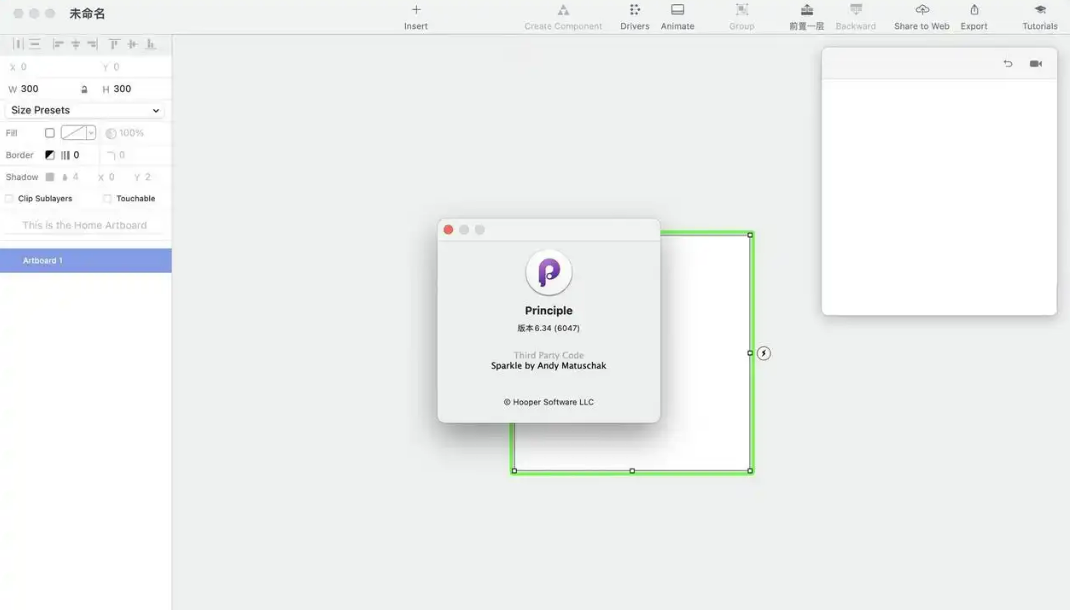Click the fill opacity 100% field

click(x=132, y=133)
